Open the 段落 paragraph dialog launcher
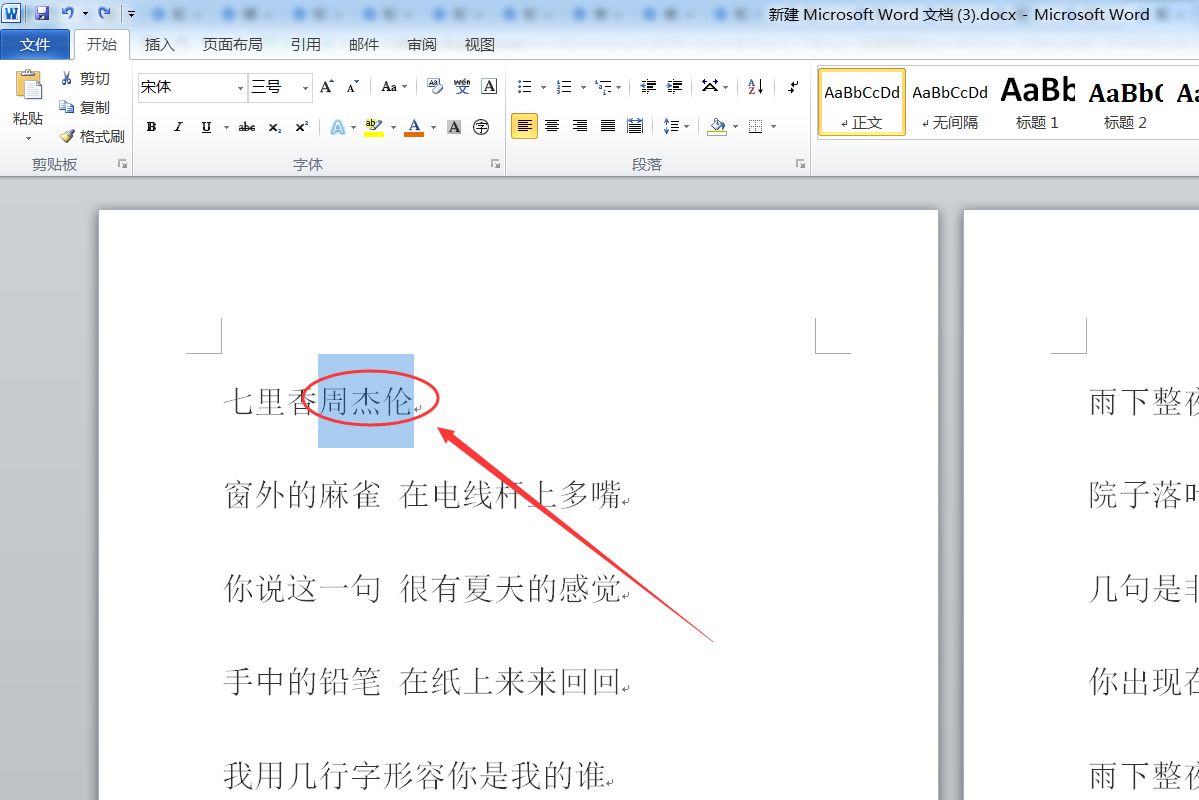The image size is (1199, 800). 801,164
